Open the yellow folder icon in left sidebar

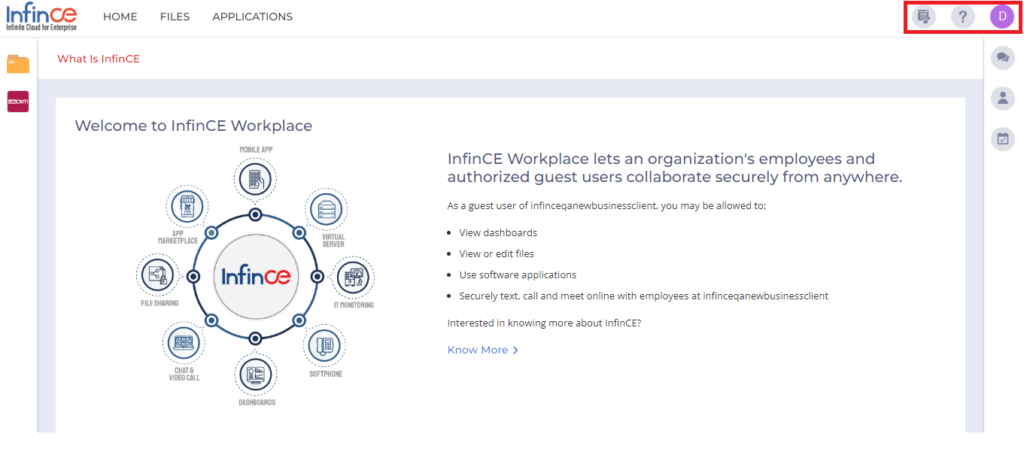18,64
